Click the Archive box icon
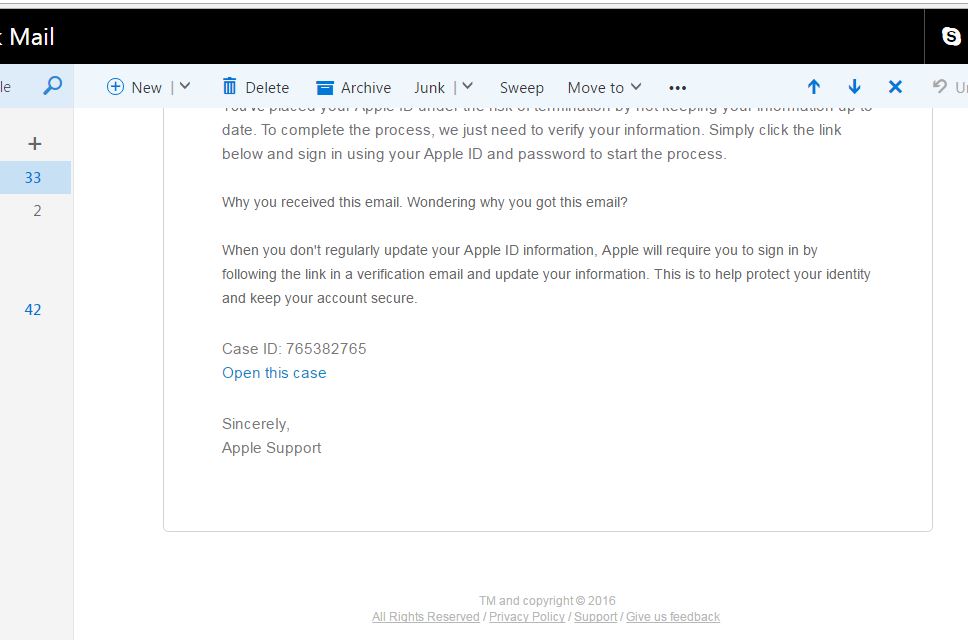Viewport: 968px width, 640px height. tap(325, 88)
